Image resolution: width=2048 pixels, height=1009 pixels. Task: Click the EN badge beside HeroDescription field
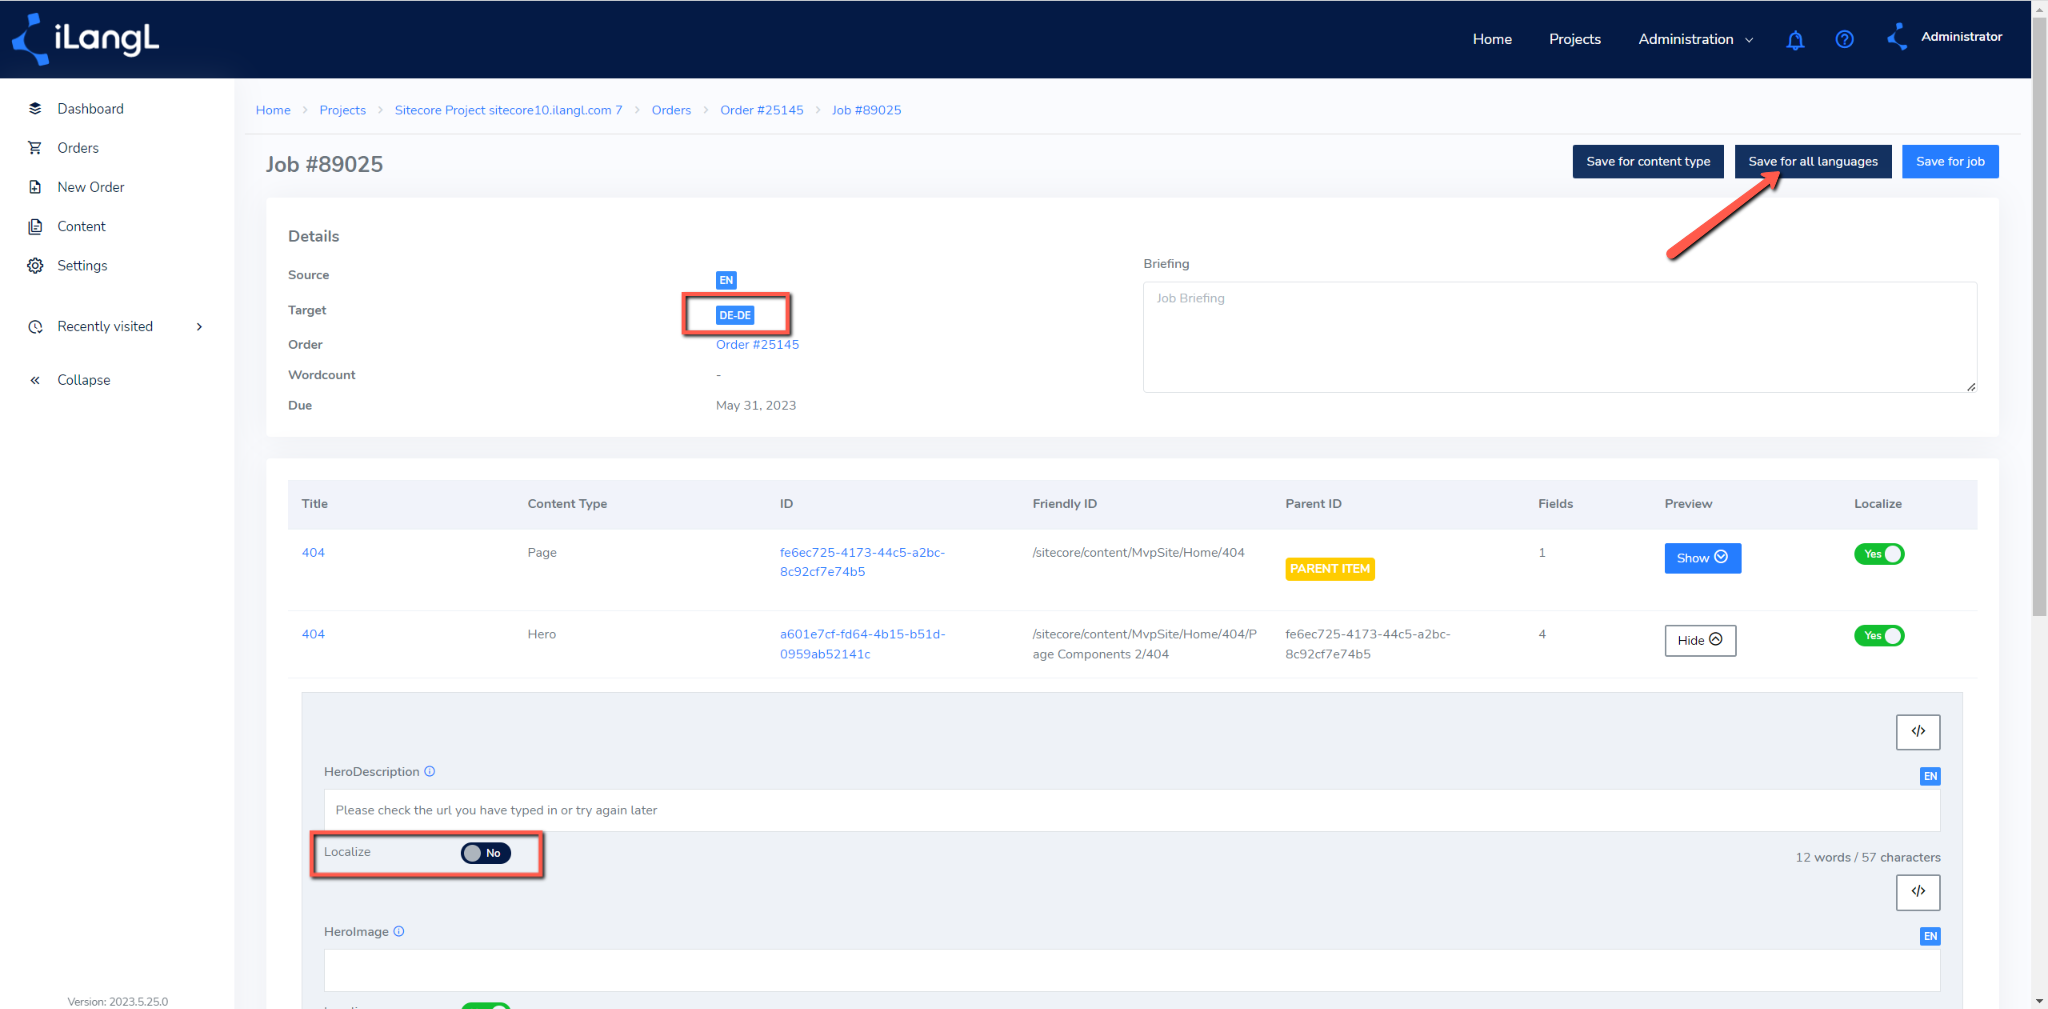pyautogui.click(x=1930, y=776)
